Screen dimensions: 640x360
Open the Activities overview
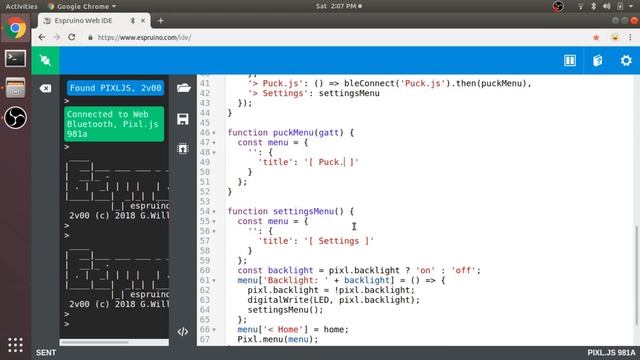pyautogui.click(x=21, y=6)
